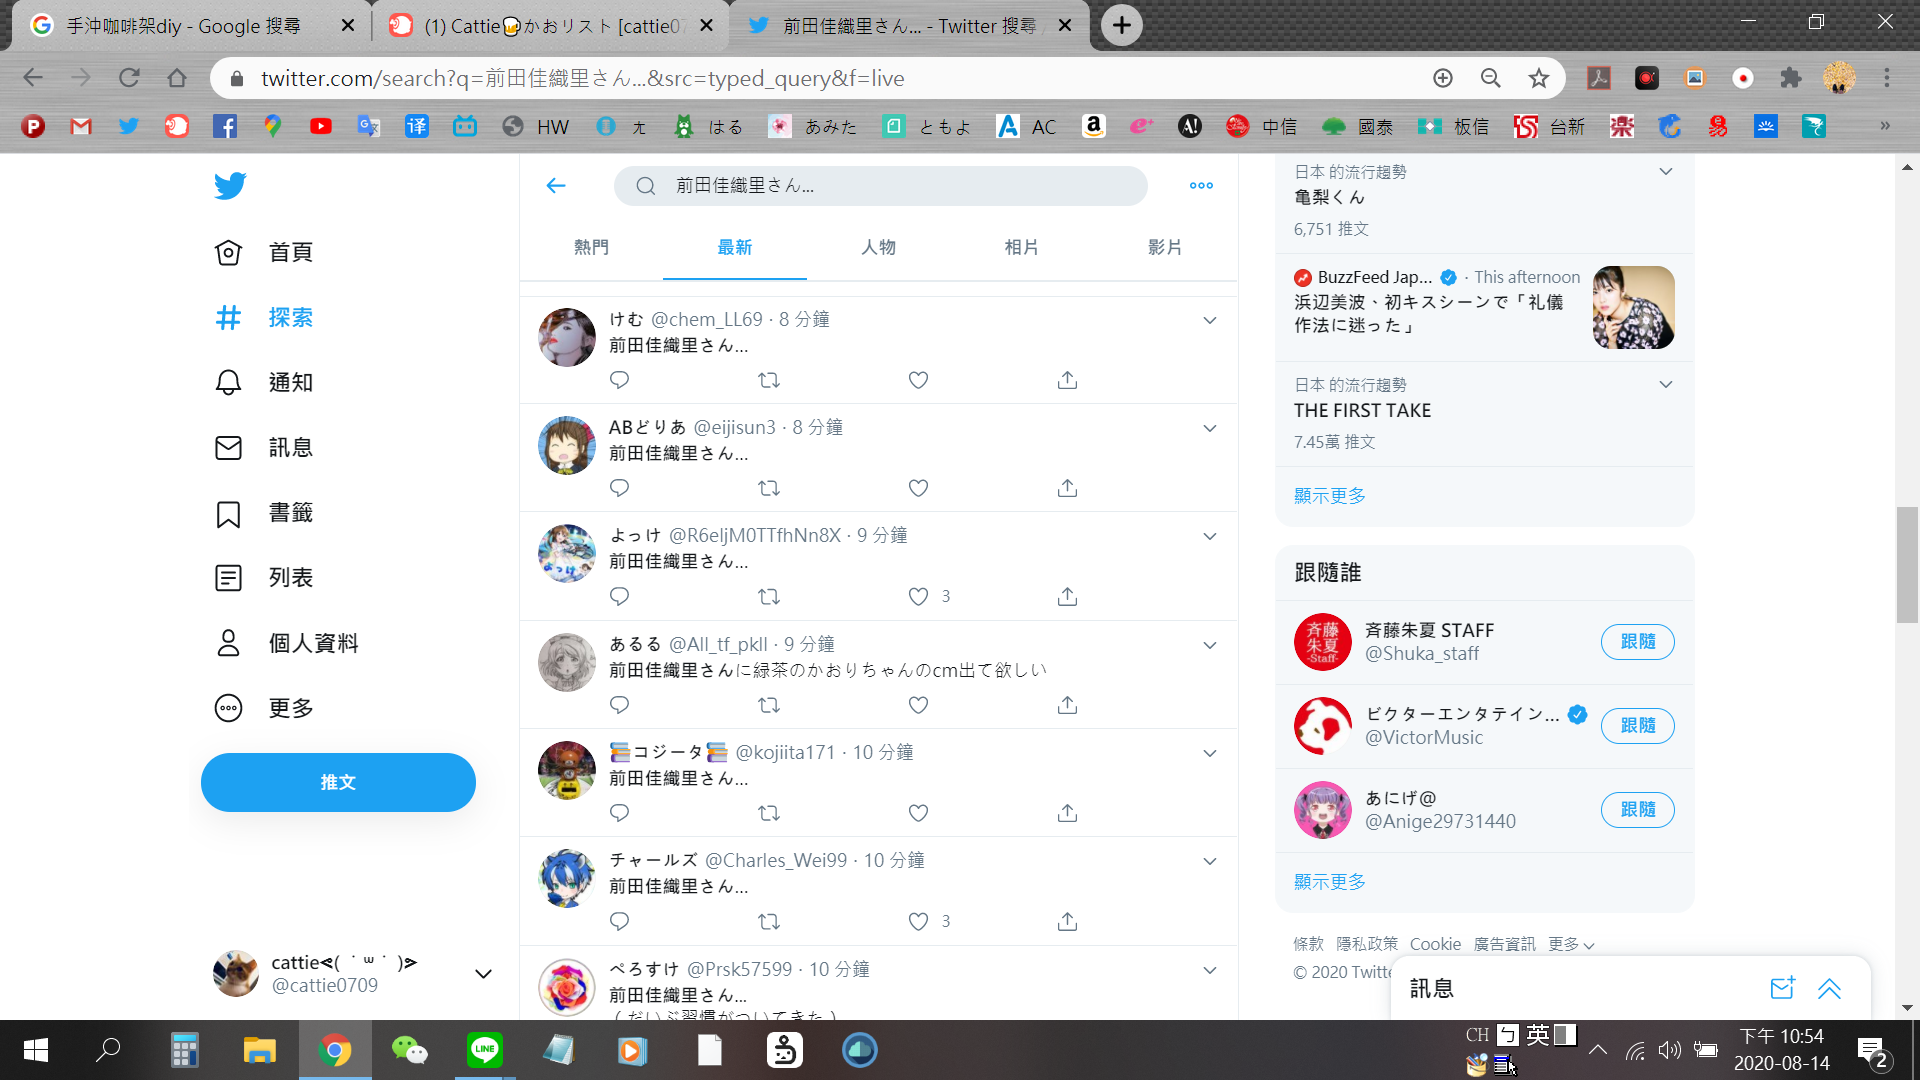
Task: Open Notifications (通知) bell
Action: 264,382
